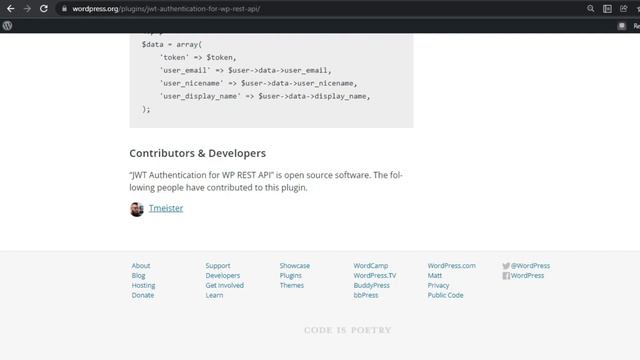
Task: Click the Showcase footer link
Action: tap(295, 266)
